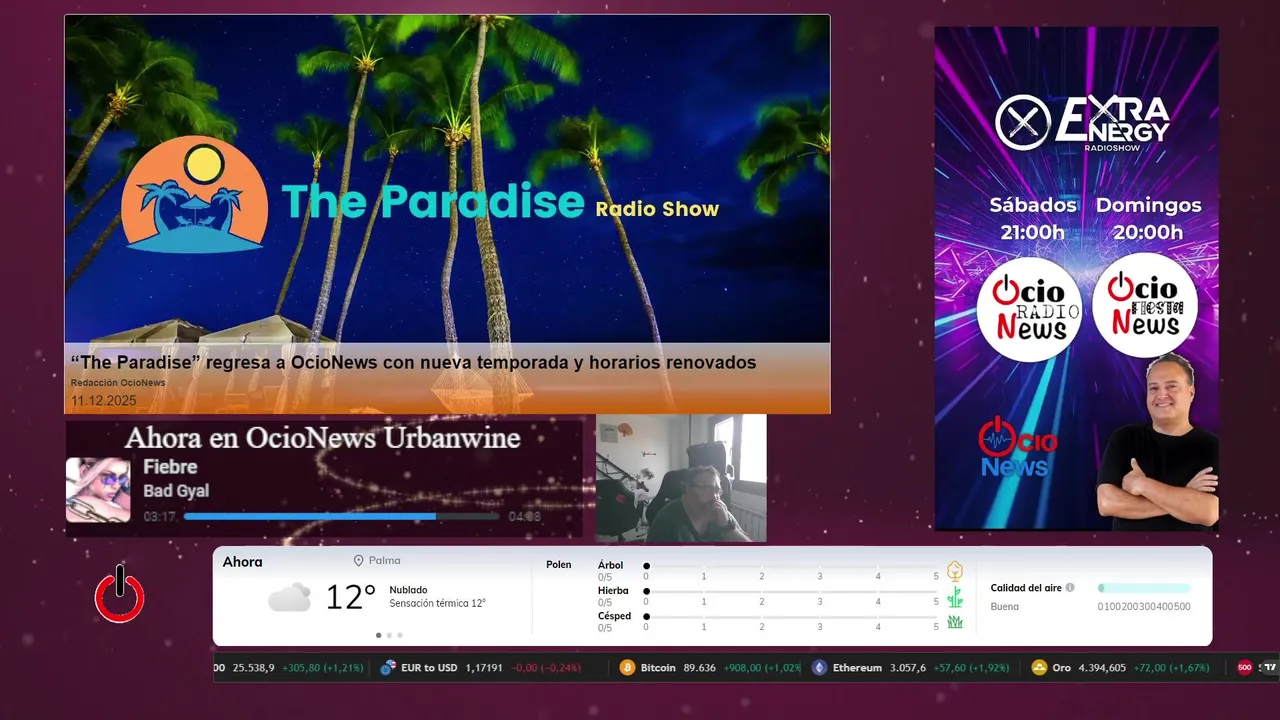Click the Ahora weather heading

click(242, 562)
